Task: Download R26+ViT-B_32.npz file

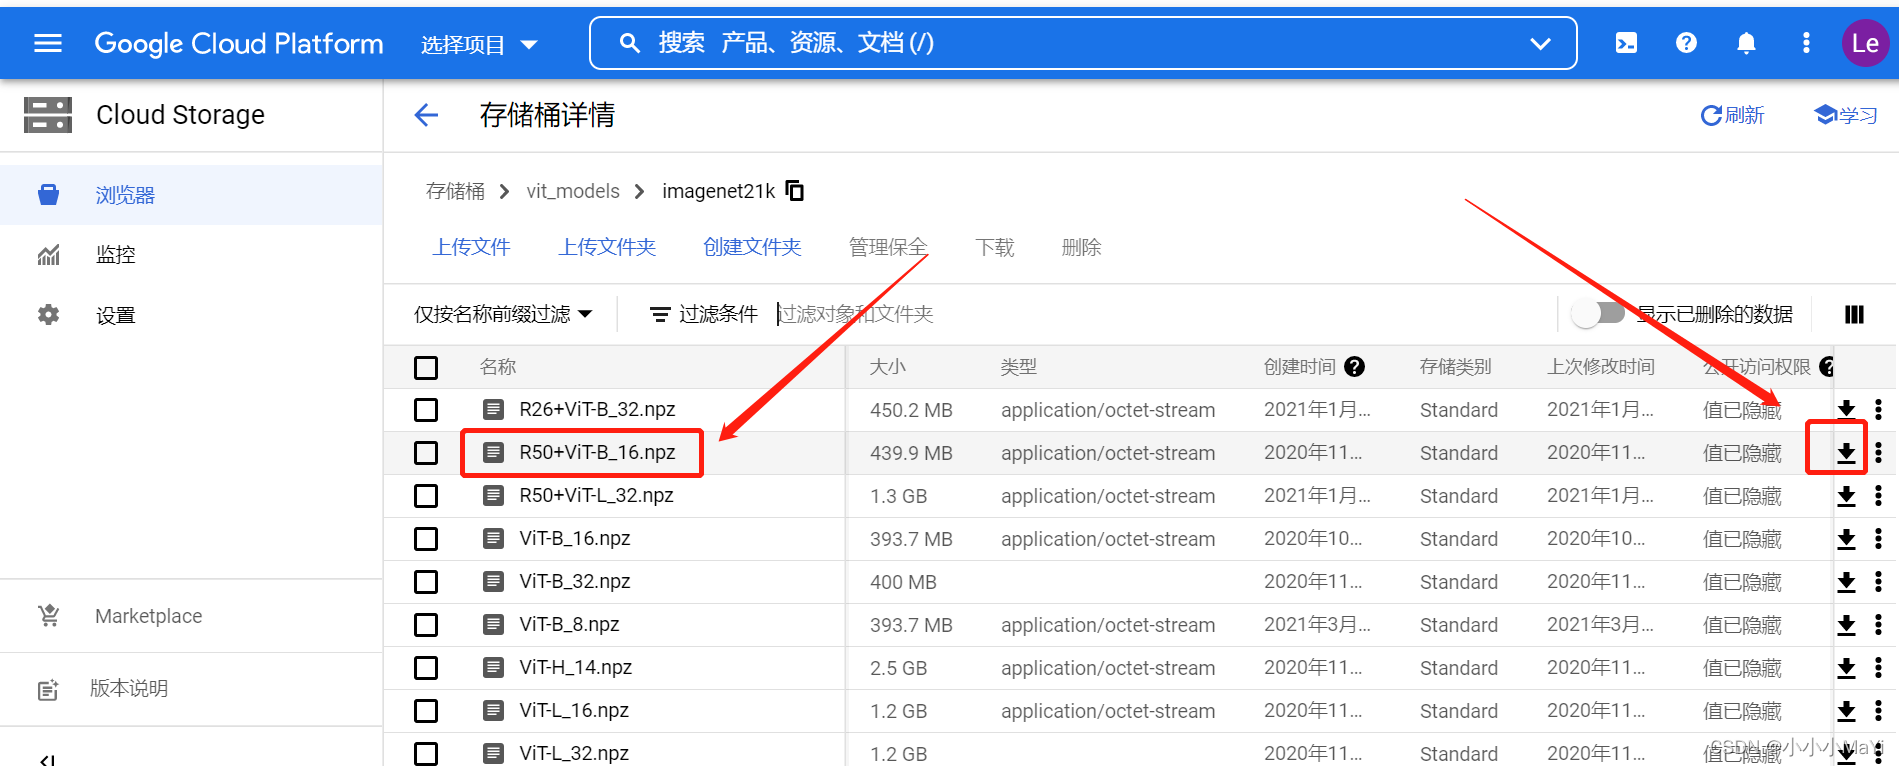Action: pyautogui.click(x=1847, y=410)
